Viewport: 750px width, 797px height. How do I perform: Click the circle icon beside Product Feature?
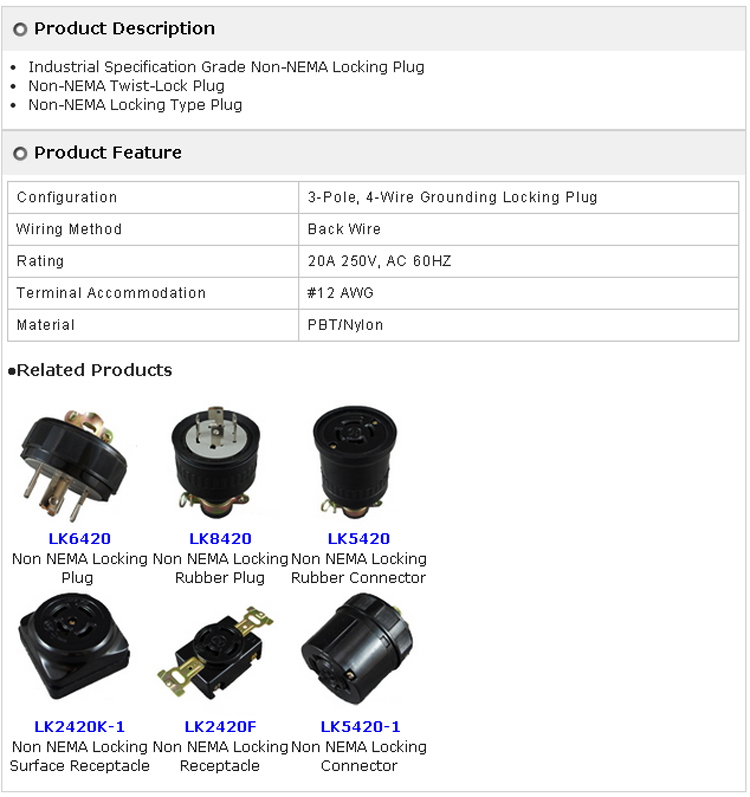tap(20, 154)
